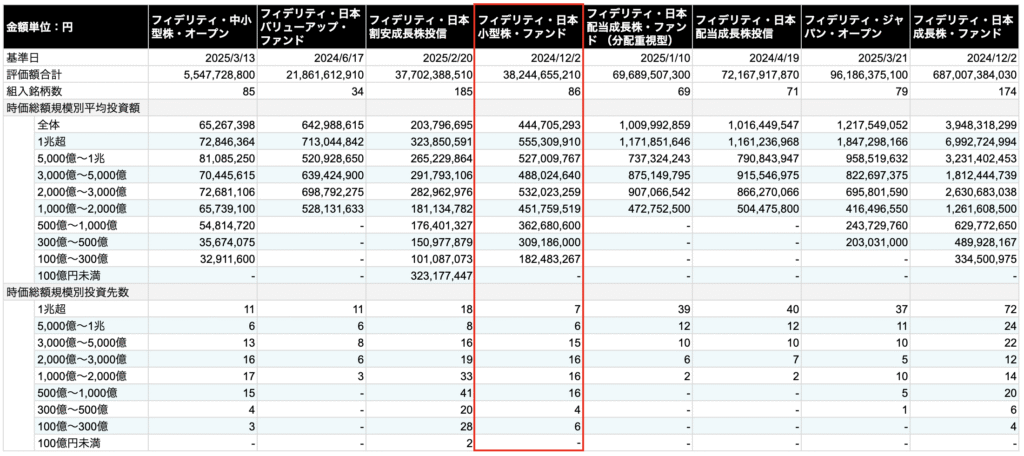Viewport: 1024px width, 456px height.
Task: Select cell 875,149,795 in 3,000億〜5,000億 row
Action: pyautogui.click(x=659, y=175)
